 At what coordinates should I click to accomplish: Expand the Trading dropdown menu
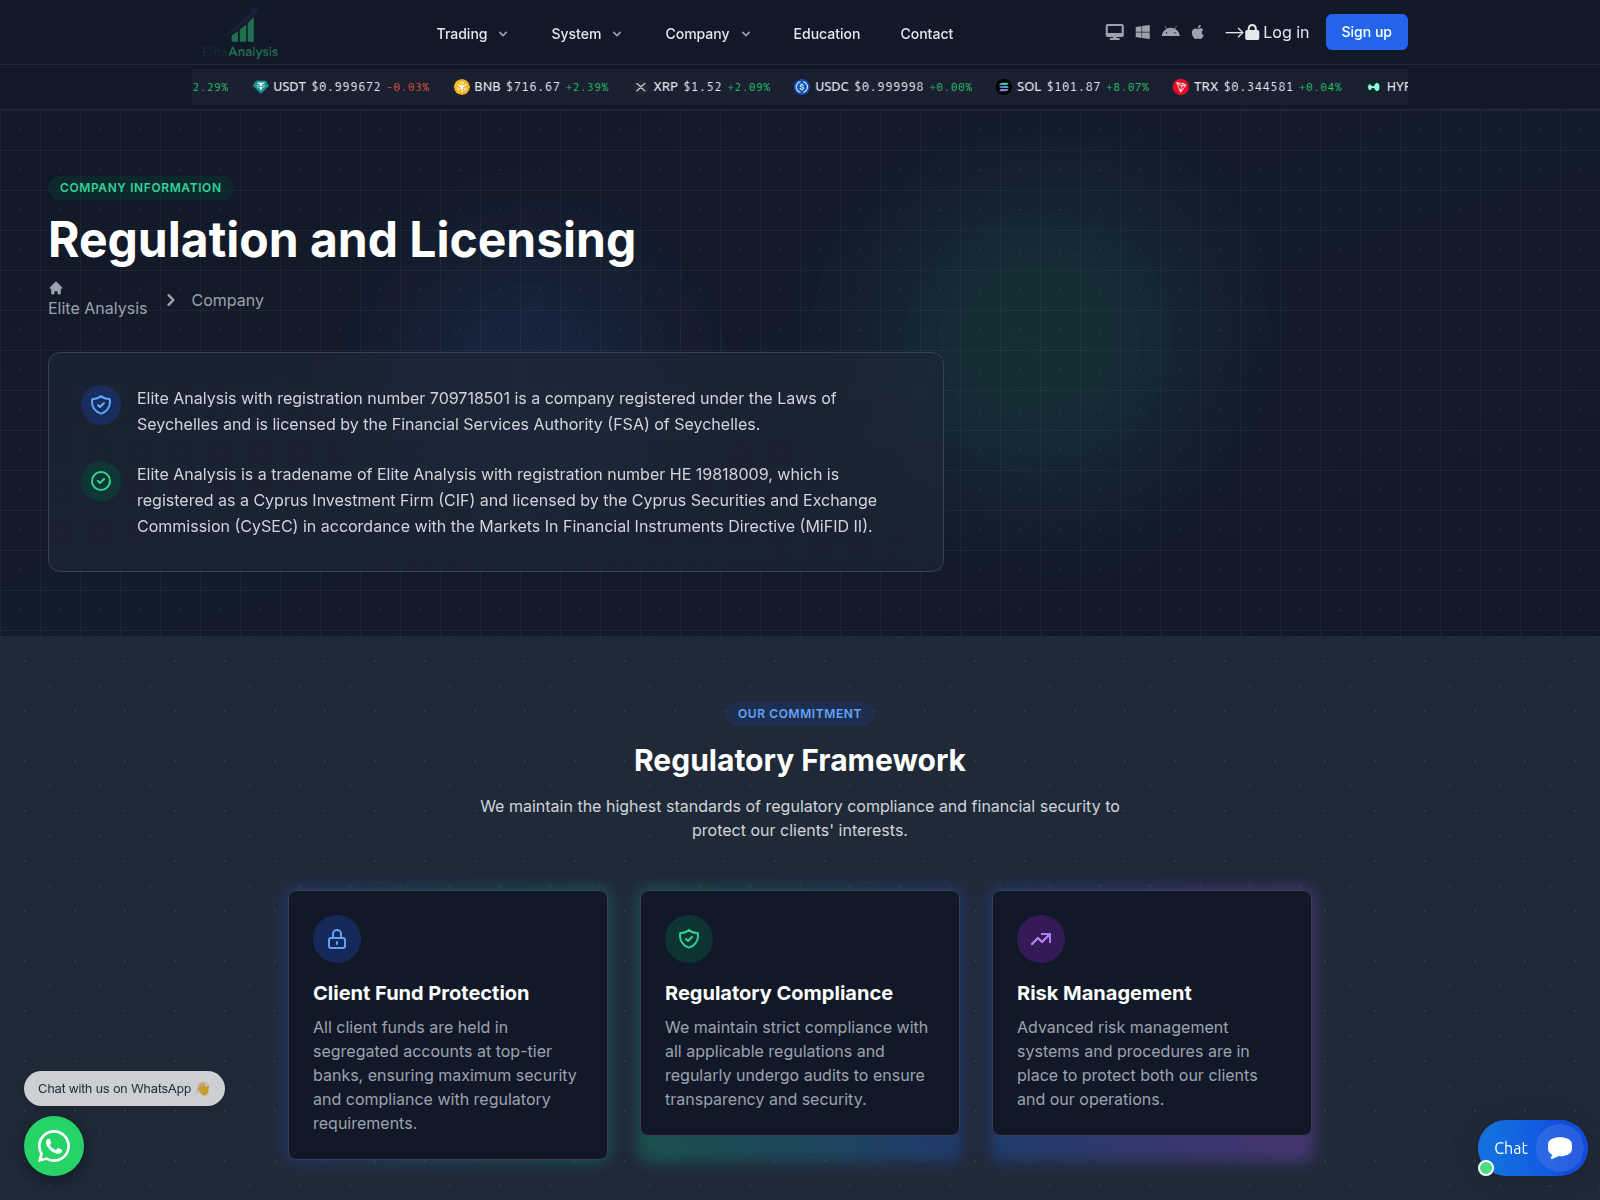(x=472, y=34)
